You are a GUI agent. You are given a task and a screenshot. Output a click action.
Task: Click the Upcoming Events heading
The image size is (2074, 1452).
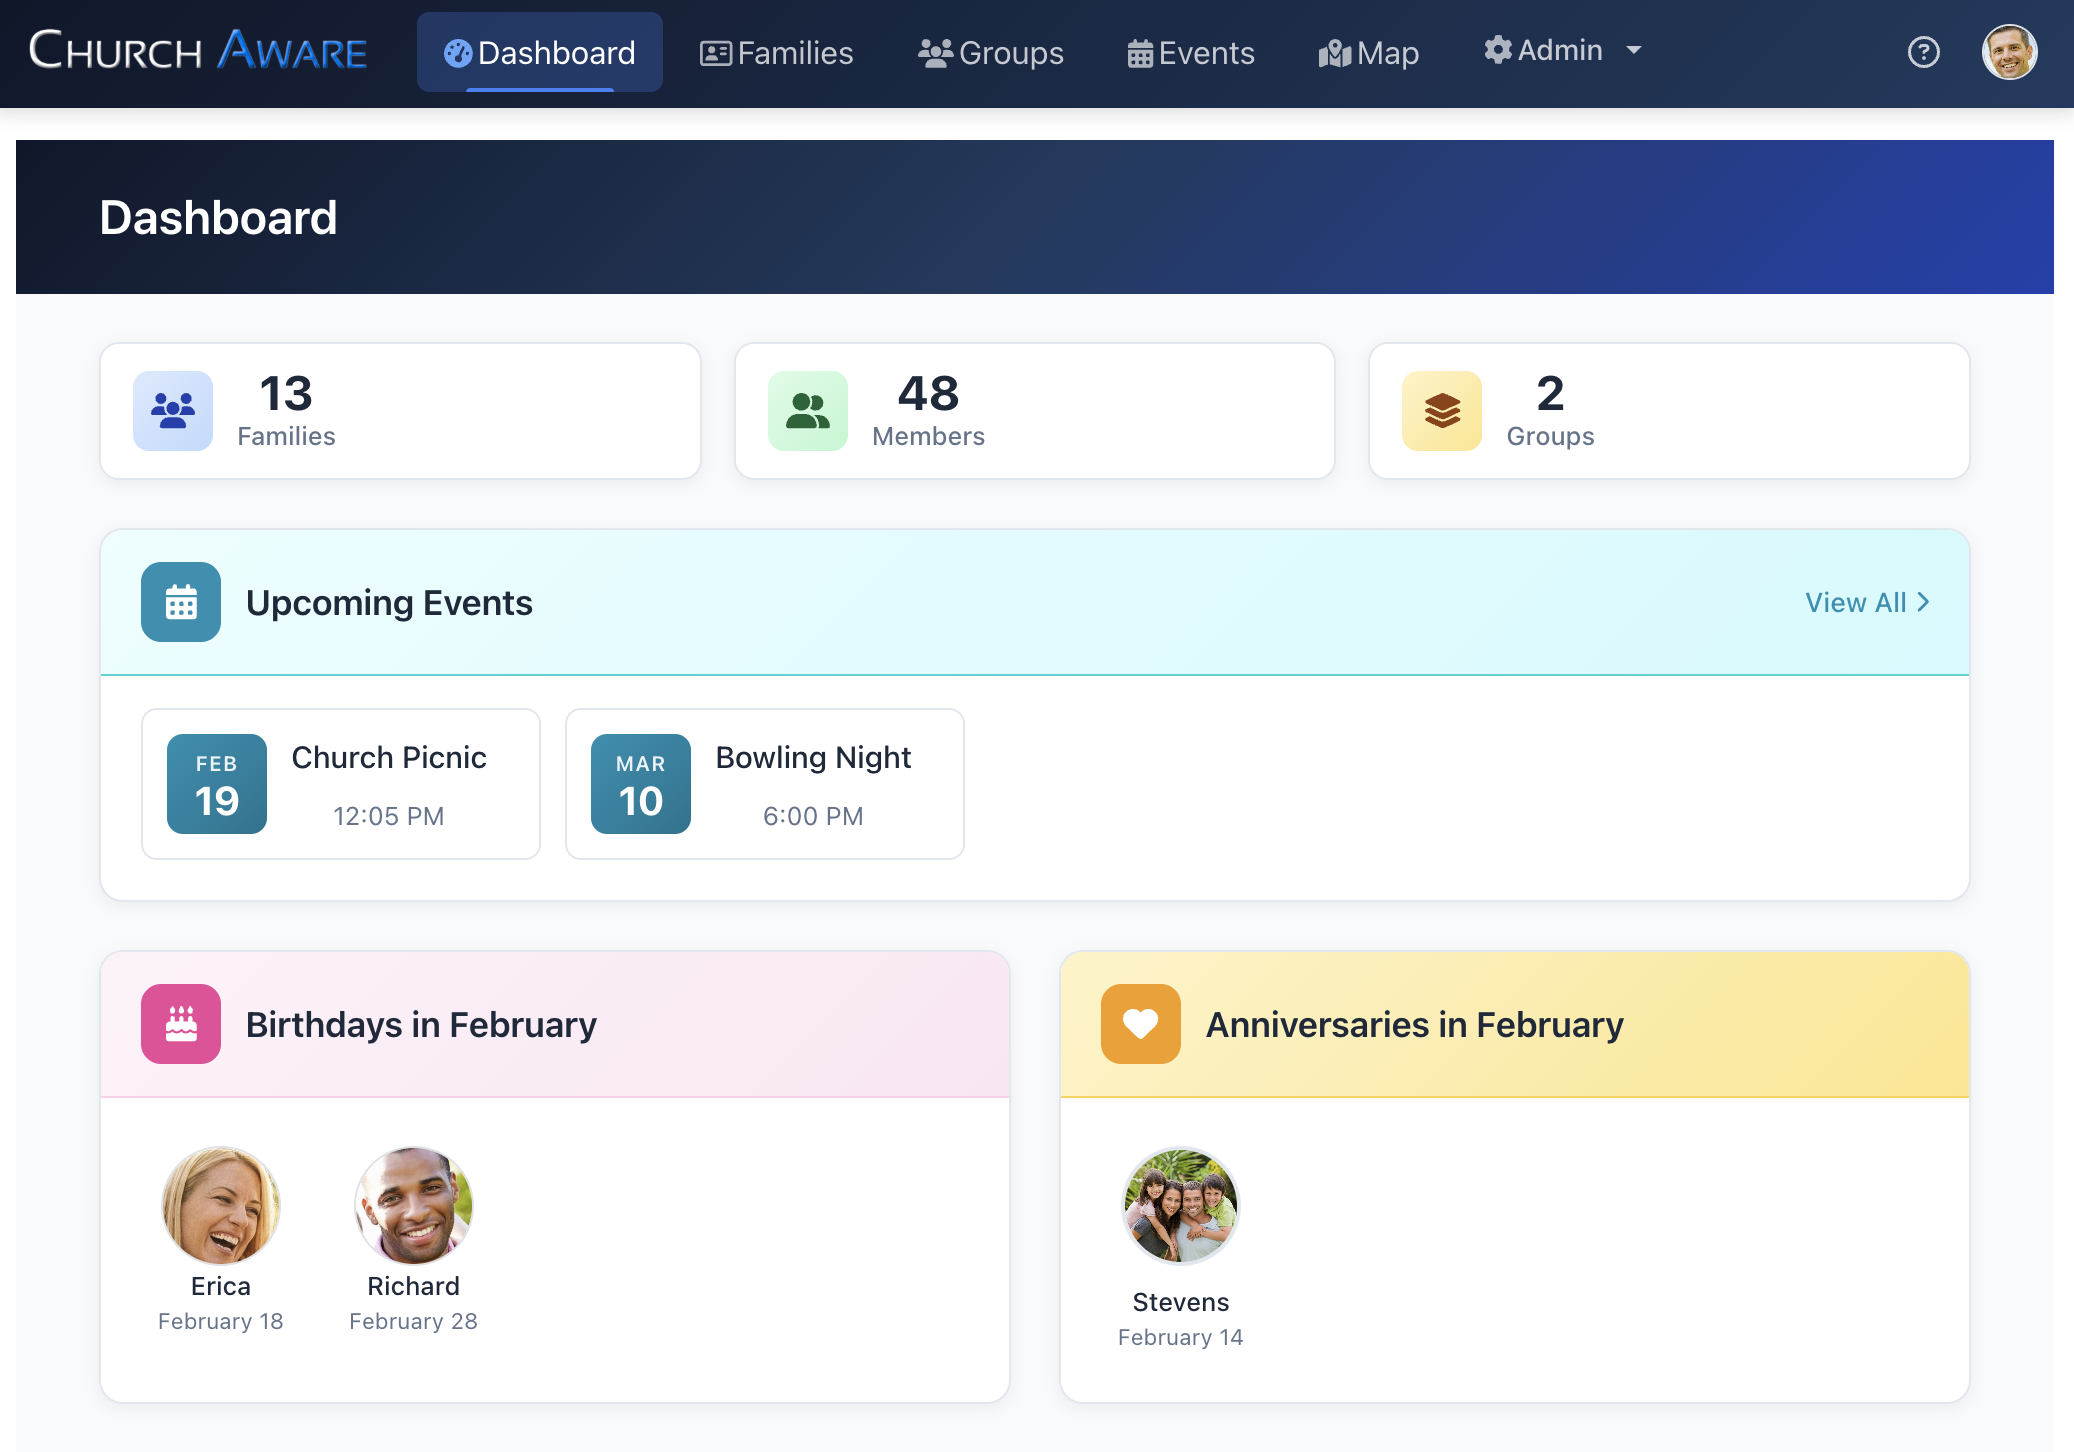(389, 603)
